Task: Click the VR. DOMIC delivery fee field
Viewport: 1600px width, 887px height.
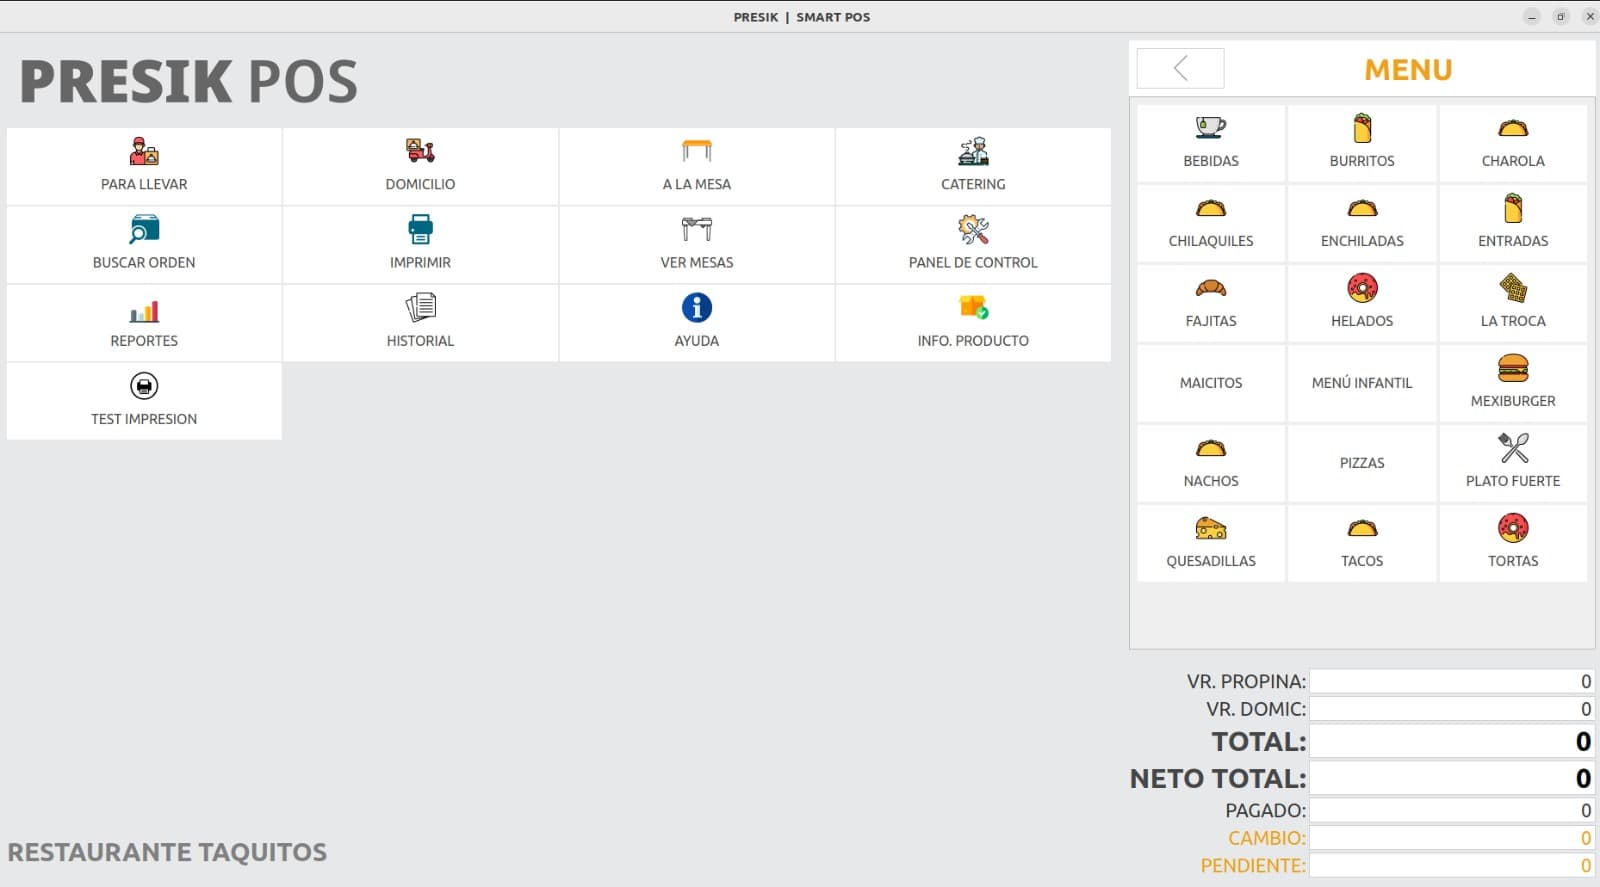Action: click(x=1452, y=709)
